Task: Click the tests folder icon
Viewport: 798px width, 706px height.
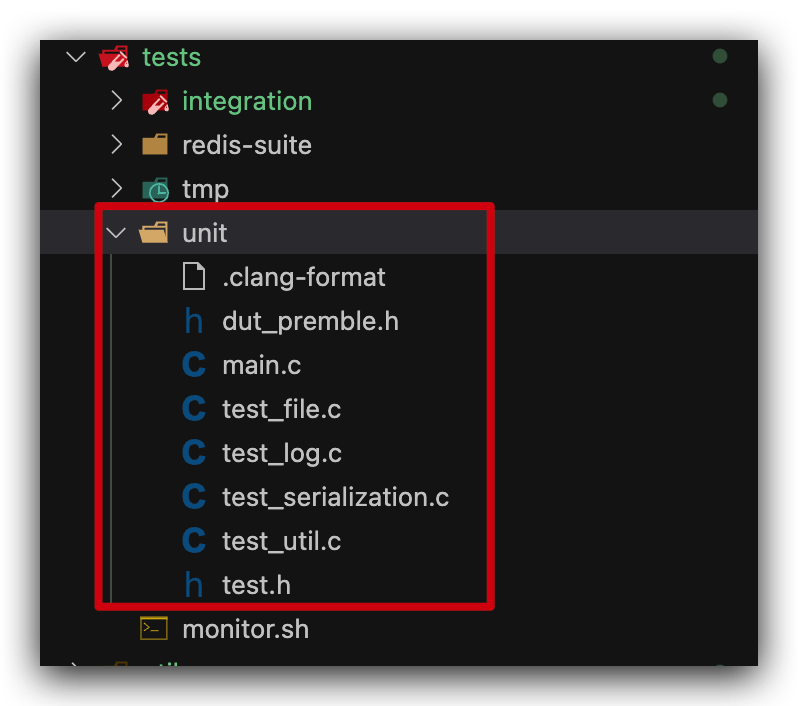Action: pos(114,58)
